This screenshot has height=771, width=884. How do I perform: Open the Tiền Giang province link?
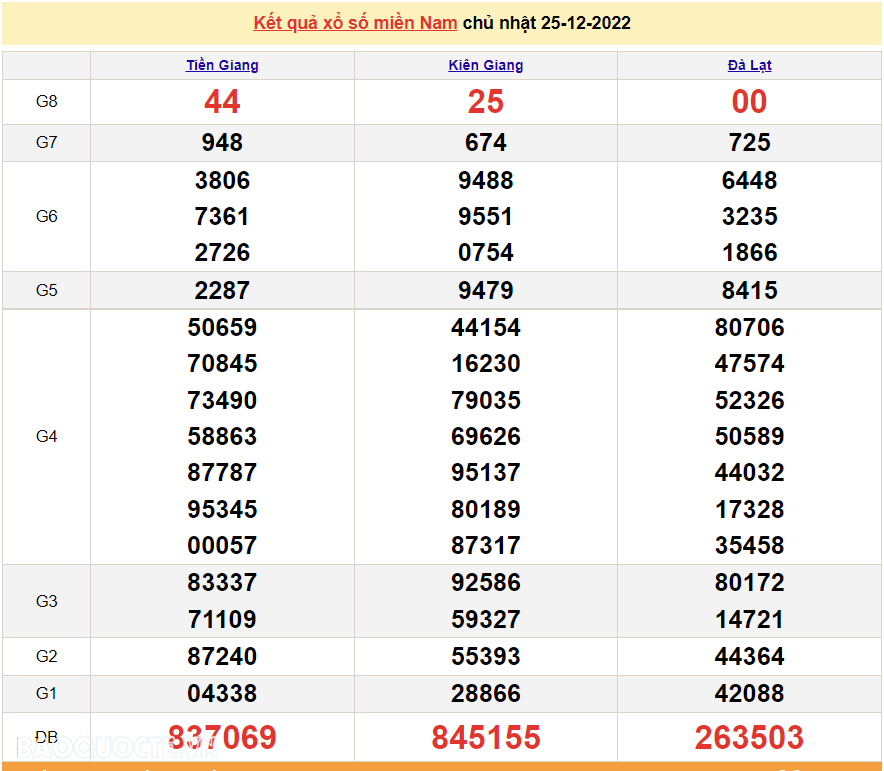click(x=222, y=65)
